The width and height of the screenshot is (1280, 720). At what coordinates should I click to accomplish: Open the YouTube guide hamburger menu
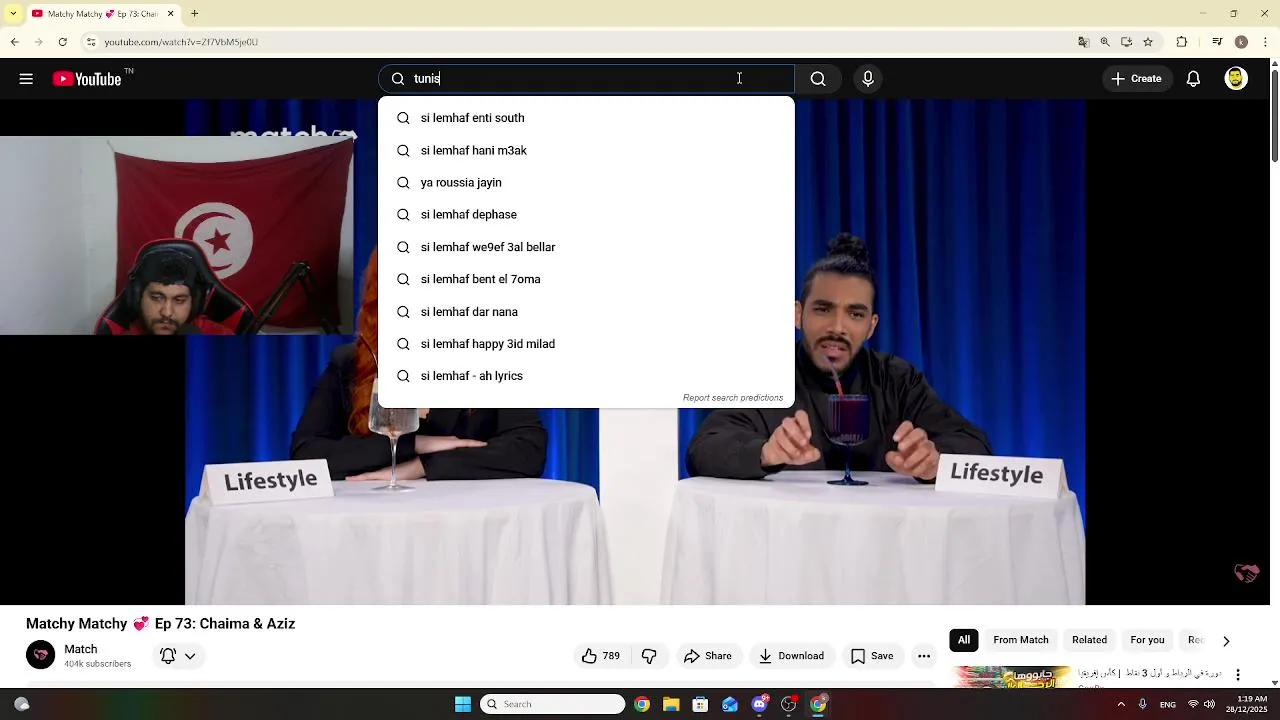[26, 79]
